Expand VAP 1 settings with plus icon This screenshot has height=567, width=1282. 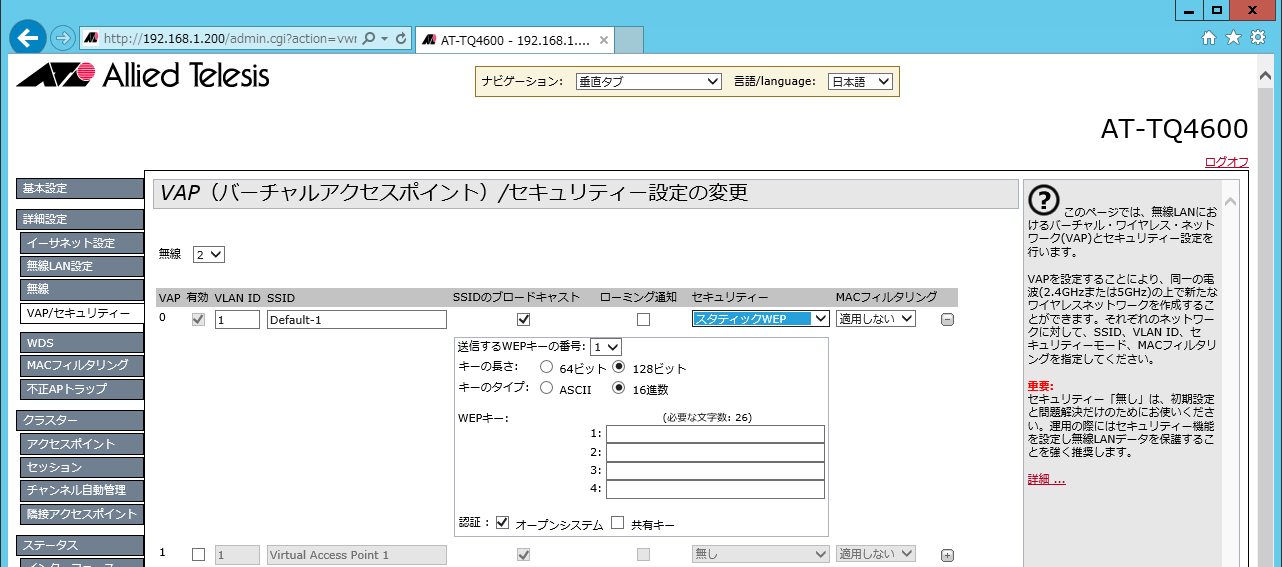(947, 555)
